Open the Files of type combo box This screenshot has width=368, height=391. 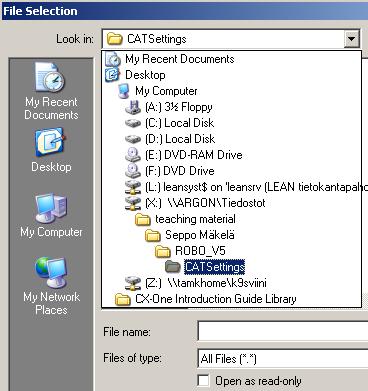283,359
